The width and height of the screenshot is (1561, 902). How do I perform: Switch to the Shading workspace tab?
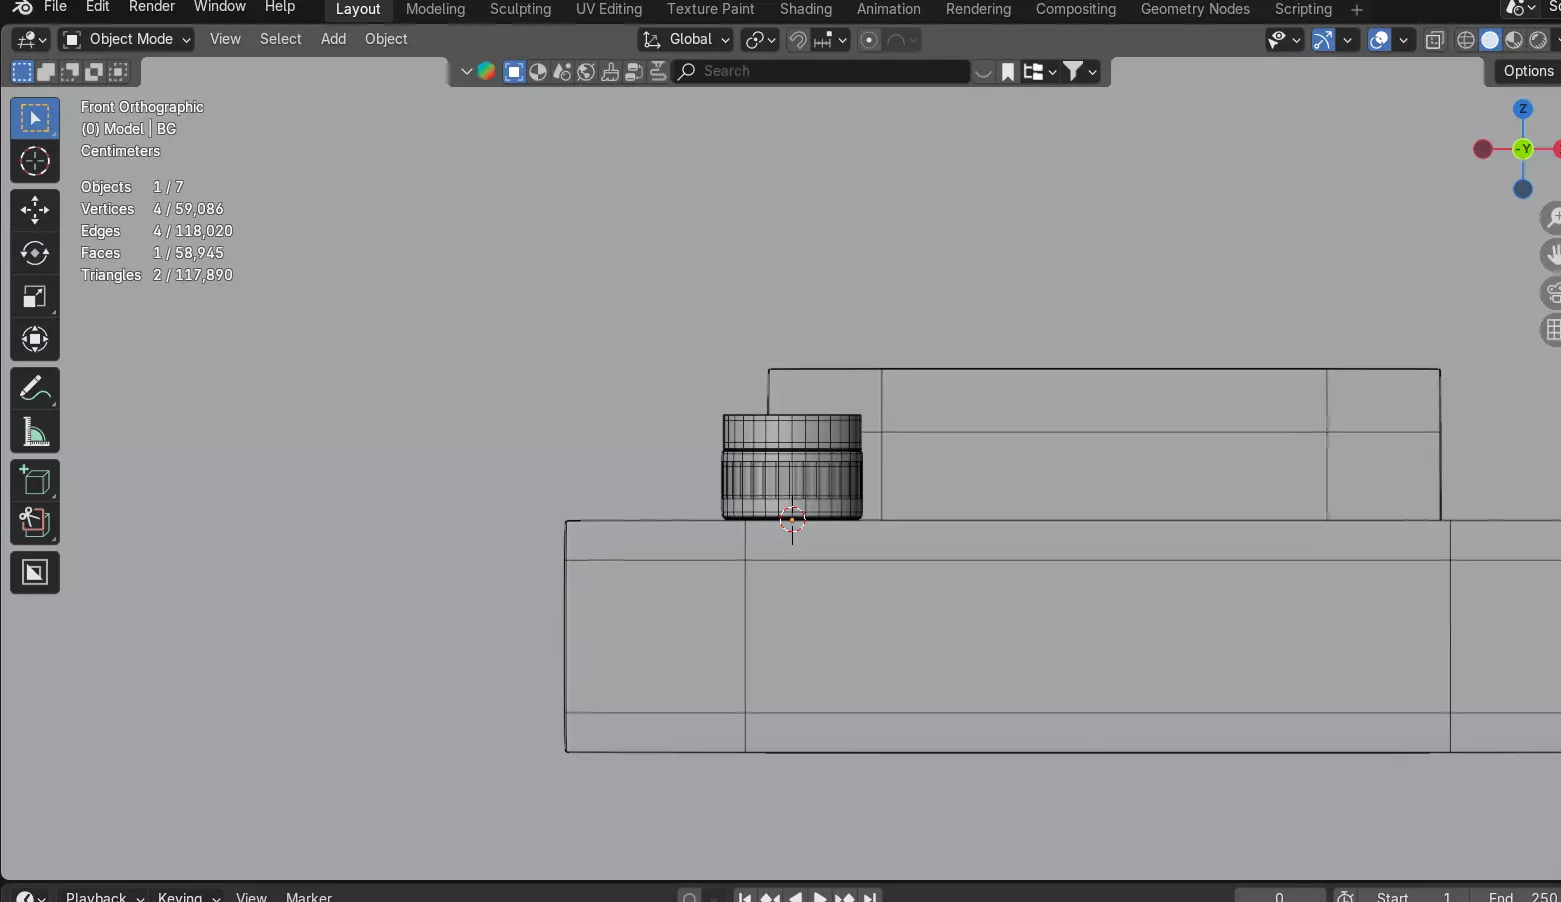click(806, 9)
